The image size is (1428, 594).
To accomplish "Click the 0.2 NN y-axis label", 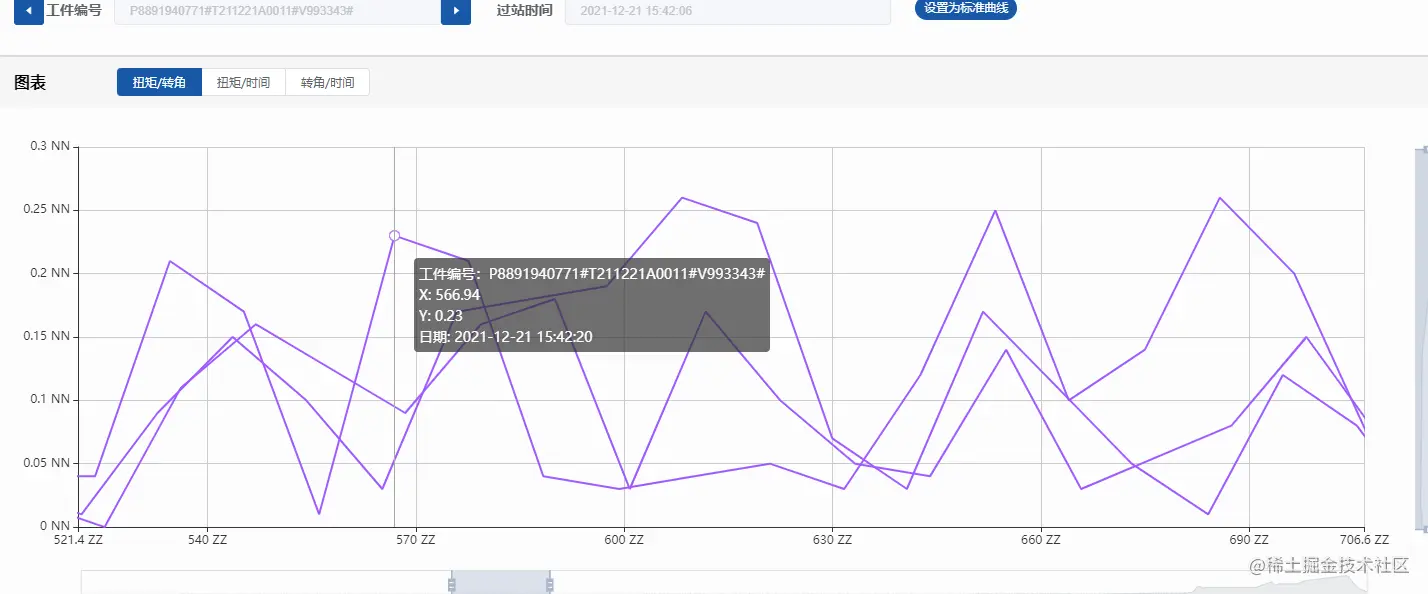I will (x=50, y=273).
